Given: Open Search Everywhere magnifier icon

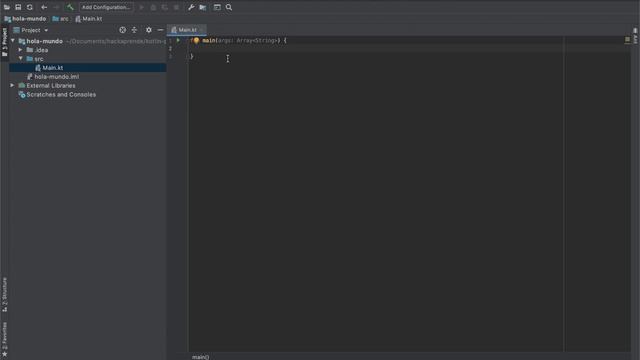Looking at the screenshot, I should click(x=229, y=7).
